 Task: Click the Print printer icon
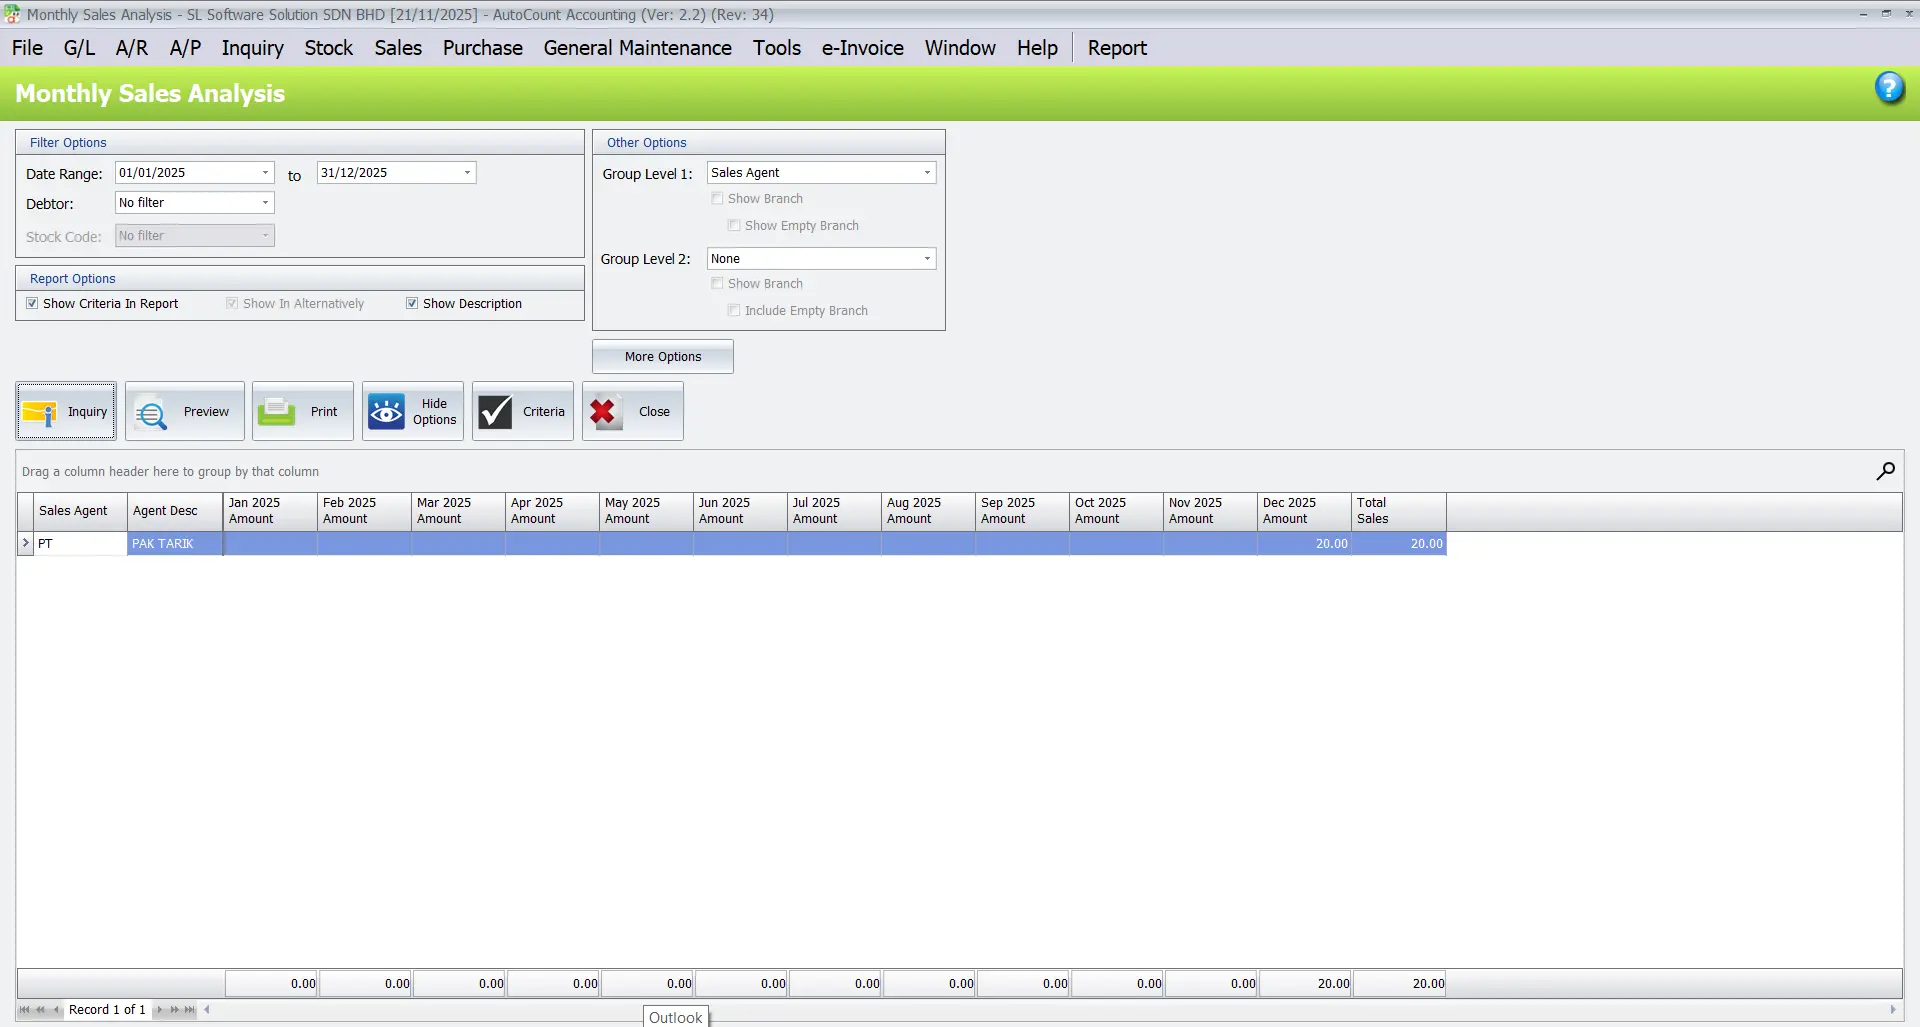pos(276,410)
